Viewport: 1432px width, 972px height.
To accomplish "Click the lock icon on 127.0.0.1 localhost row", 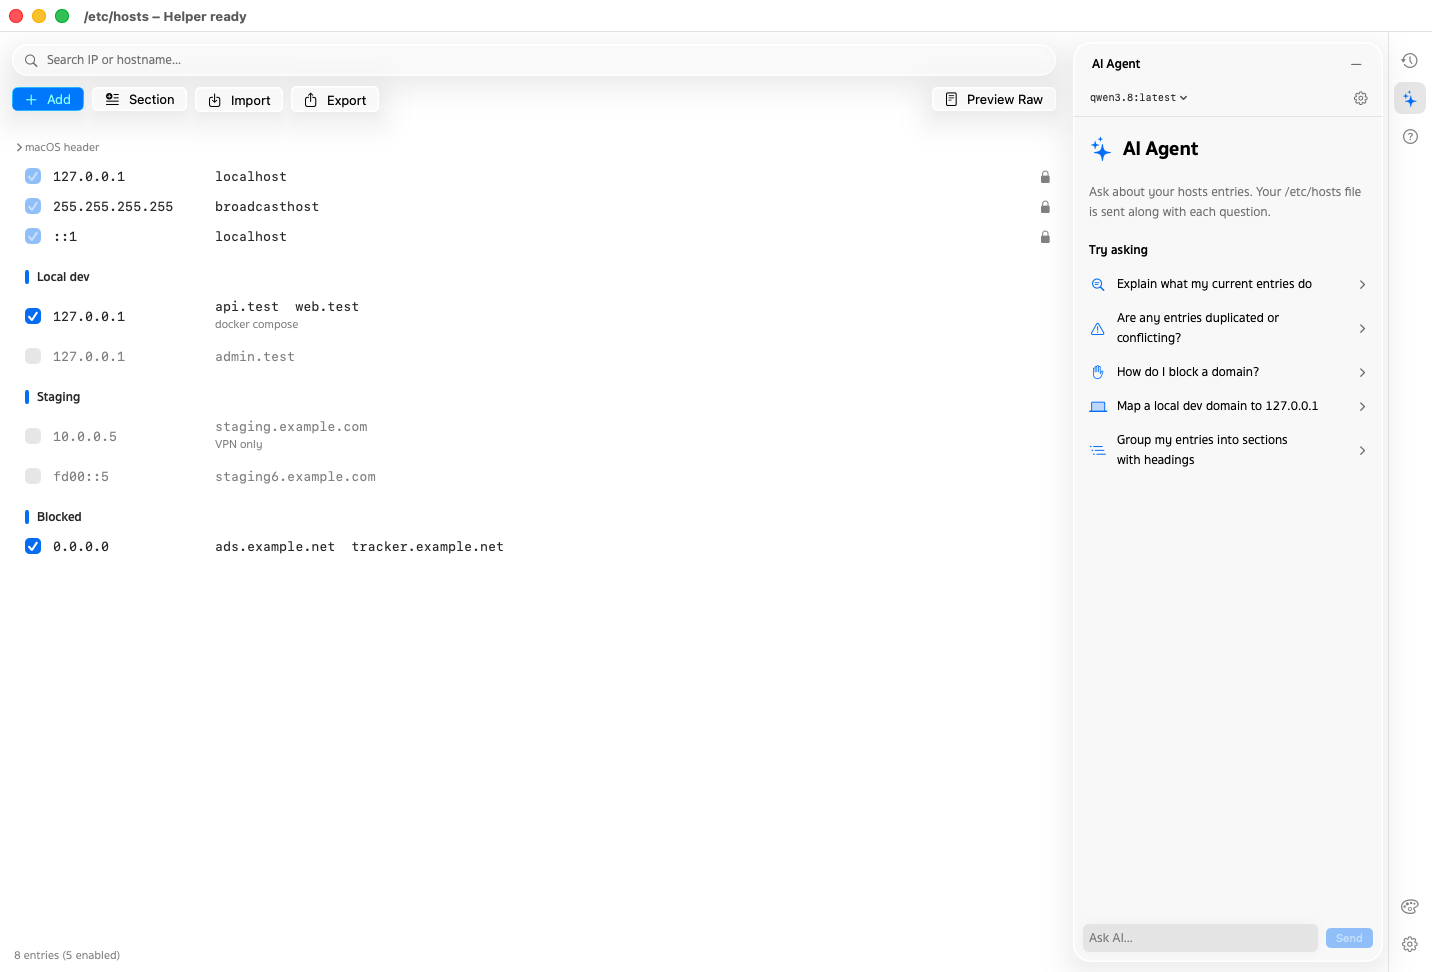I will coord(1045,177).
